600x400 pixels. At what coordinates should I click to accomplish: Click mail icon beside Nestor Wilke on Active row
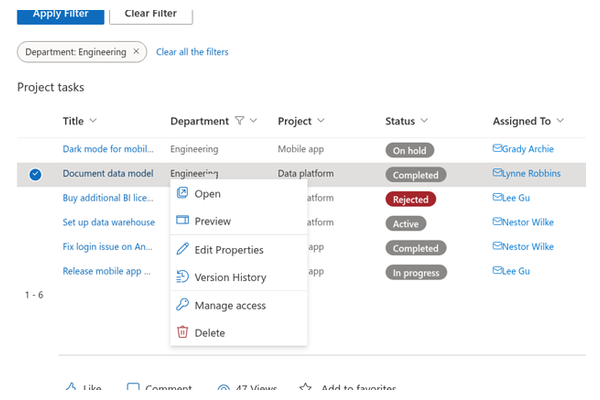(497, 222)
